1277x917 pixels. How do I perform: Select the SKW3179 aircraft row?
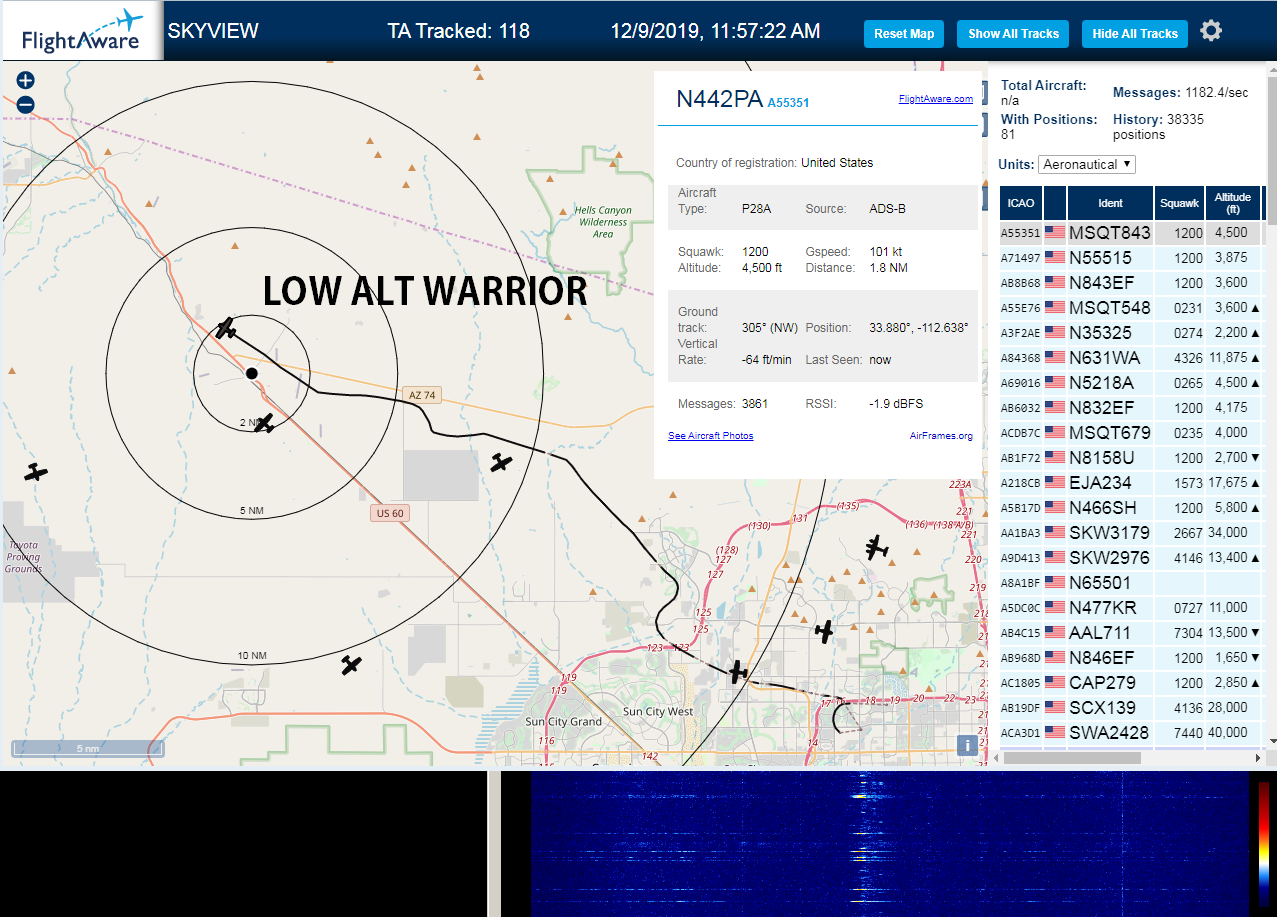(x=1131, y=533)
